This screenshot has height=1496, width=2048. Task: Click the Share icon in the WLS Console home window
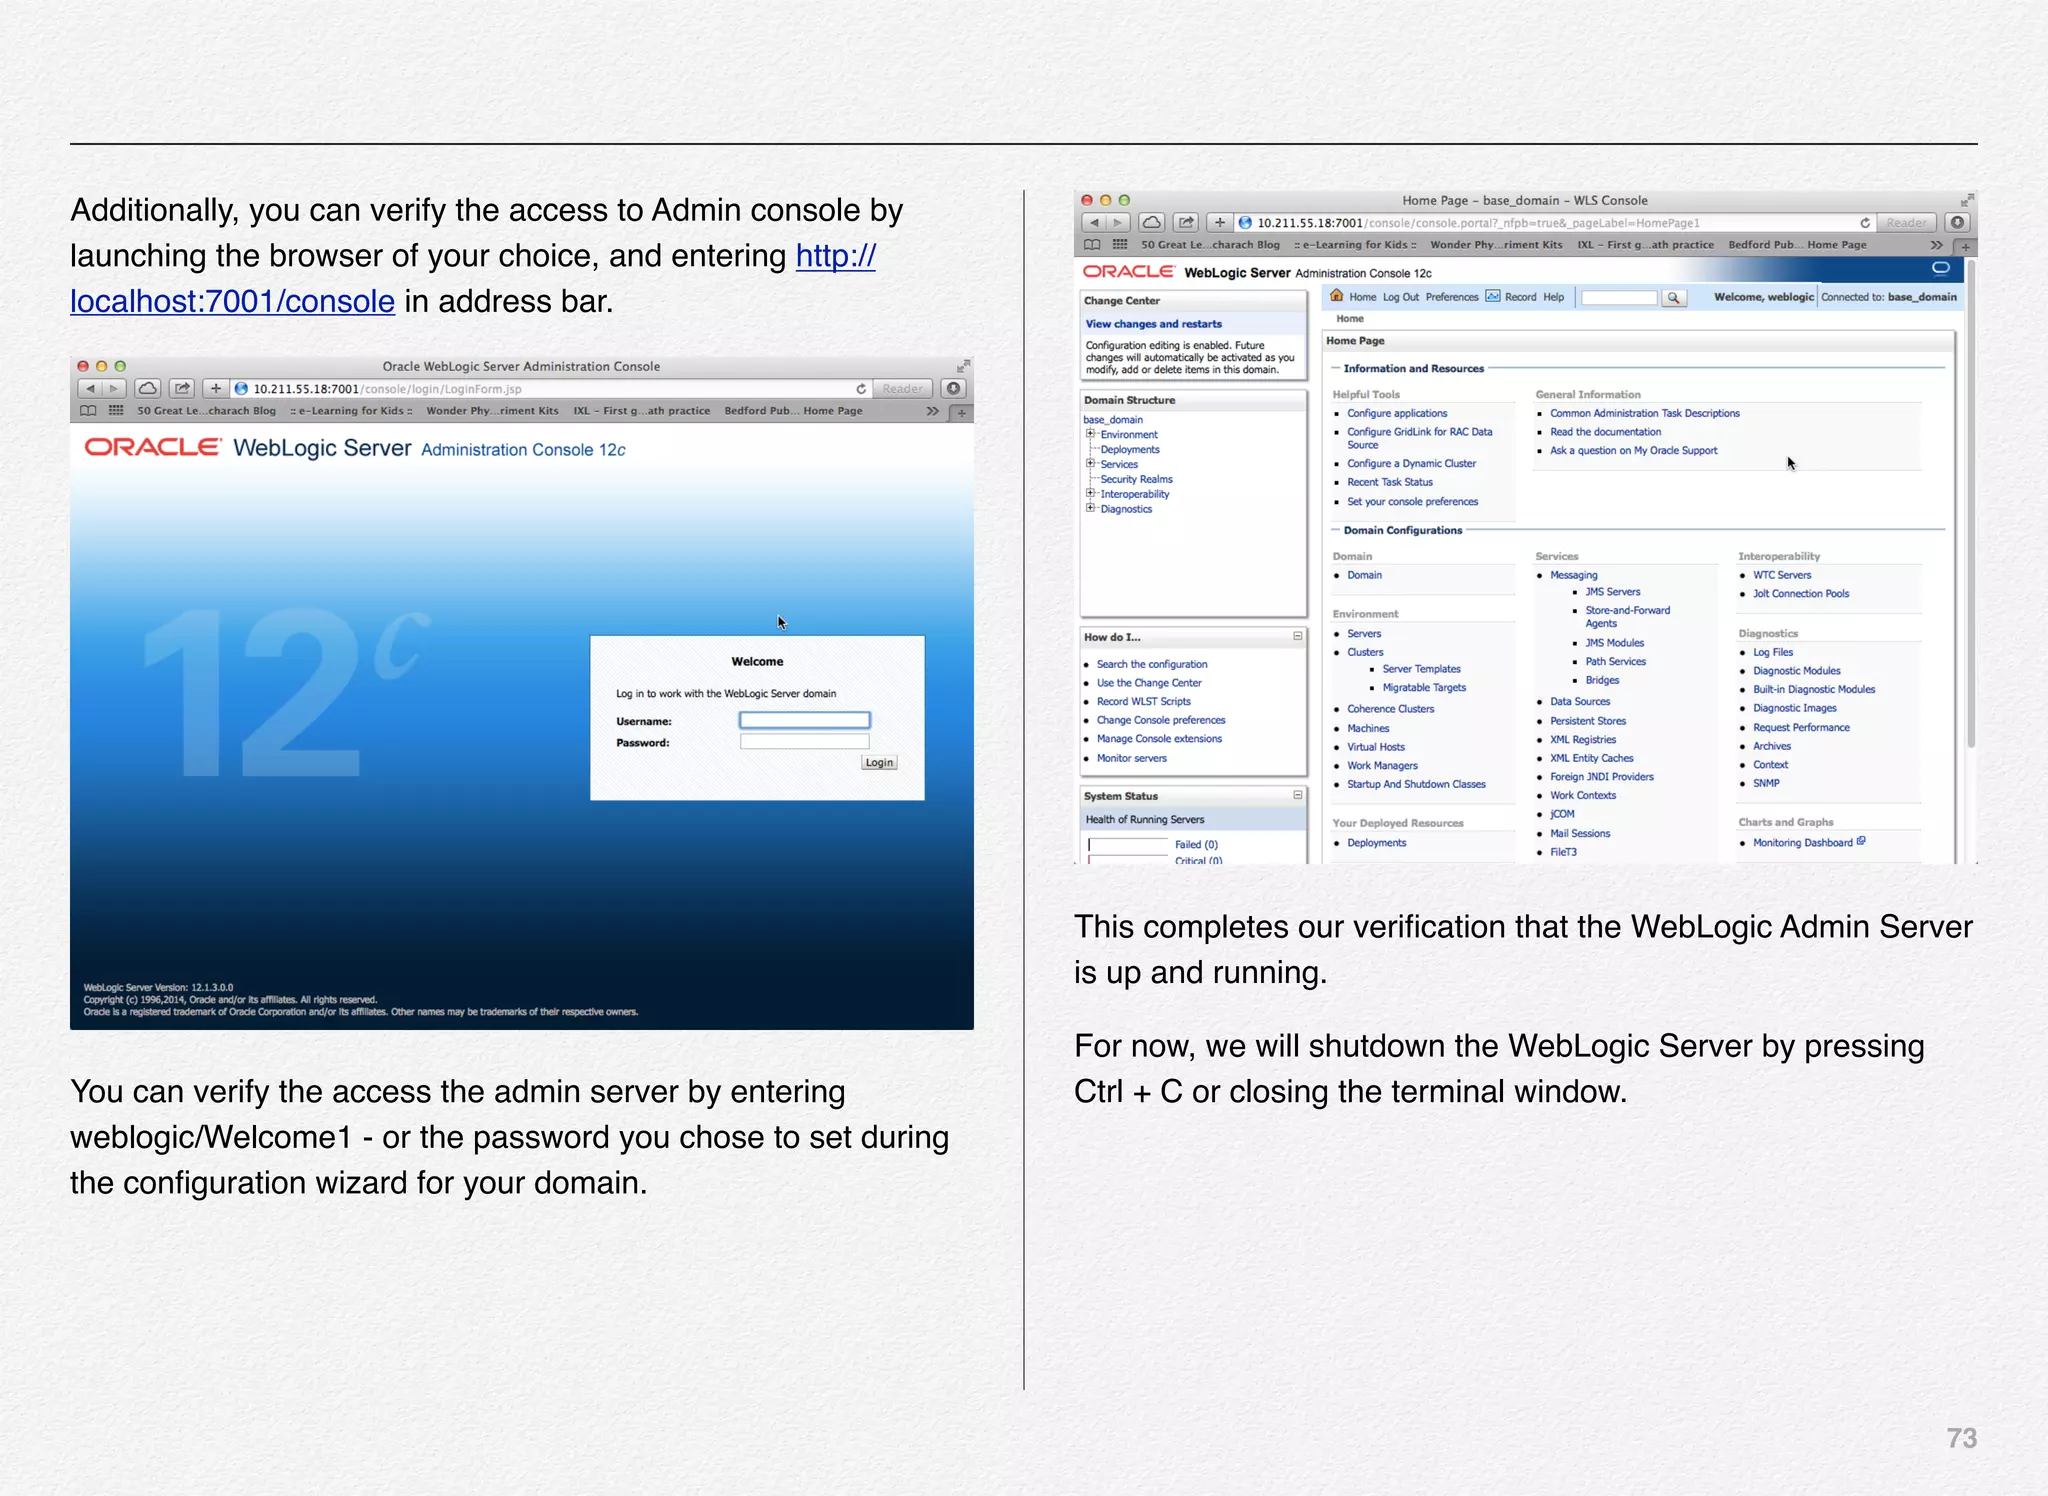tap(1186, 222)
